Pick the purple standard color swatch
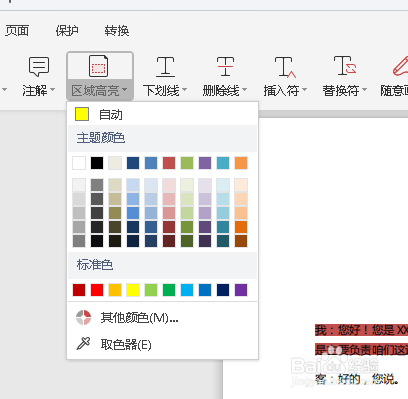The image size is (408, 399). tap(241, 290)
